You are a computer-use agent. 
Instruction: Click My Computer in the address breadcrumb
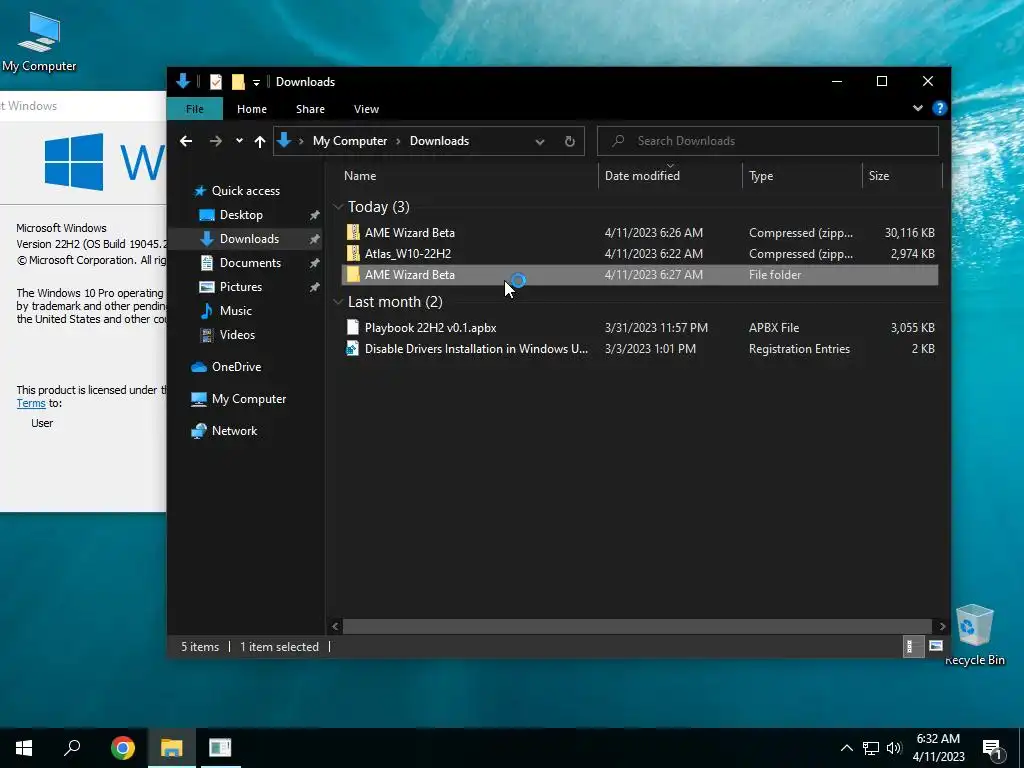click(x=350, y=141)
